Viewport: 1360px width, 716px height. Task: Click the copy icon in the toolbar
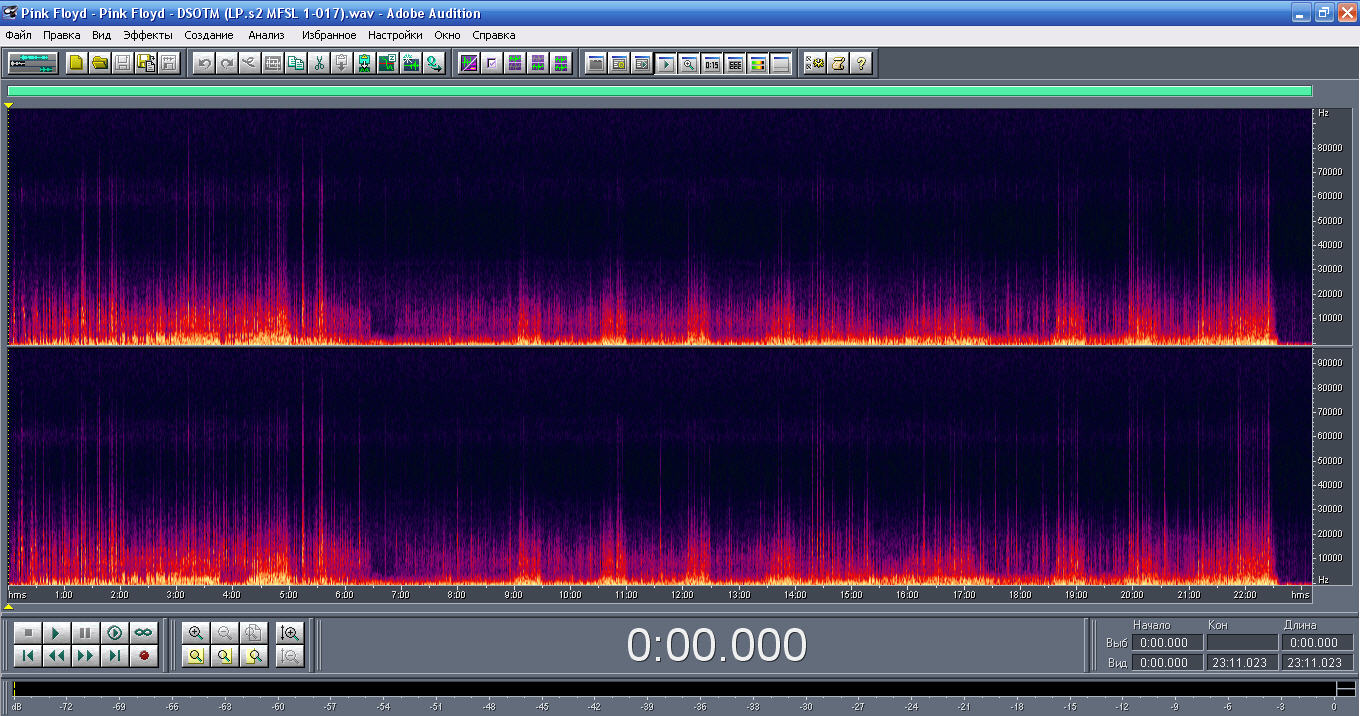click(296, 63)
